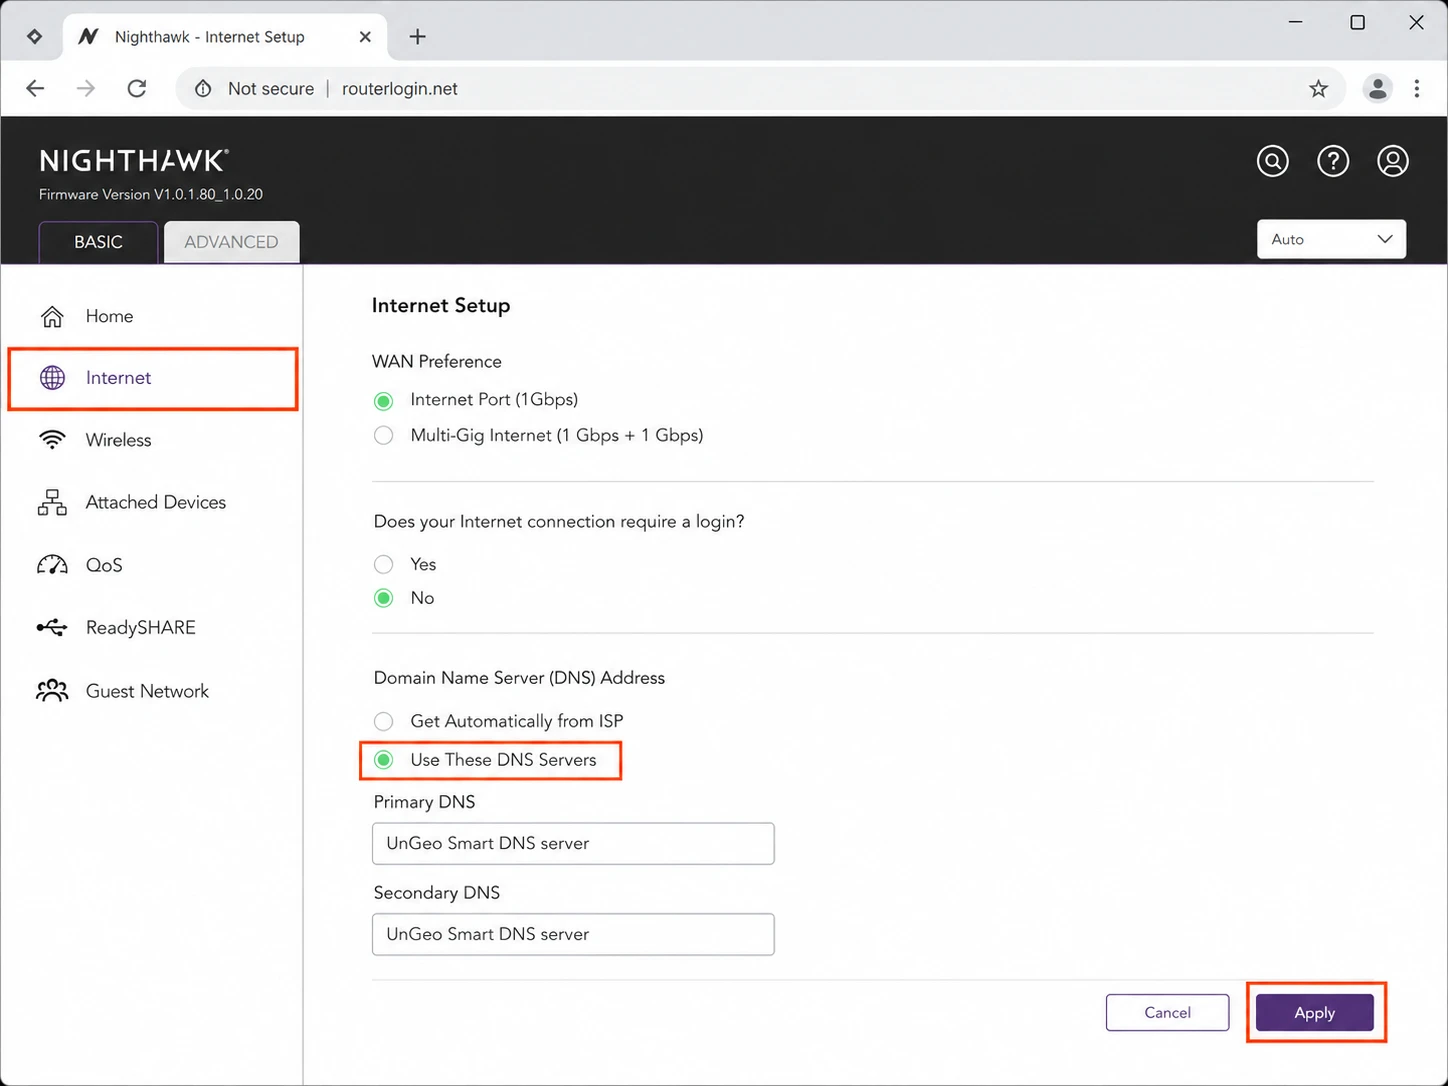Switch to the ADVANCED tab
Screen dimensions: 1448x1086
click(x=231, y=242)
